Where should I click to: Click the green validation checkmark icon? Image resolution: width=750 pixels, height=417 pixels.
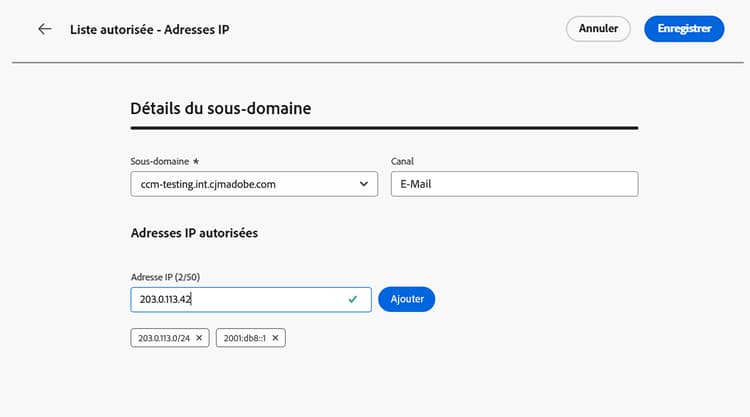(353, 299)
